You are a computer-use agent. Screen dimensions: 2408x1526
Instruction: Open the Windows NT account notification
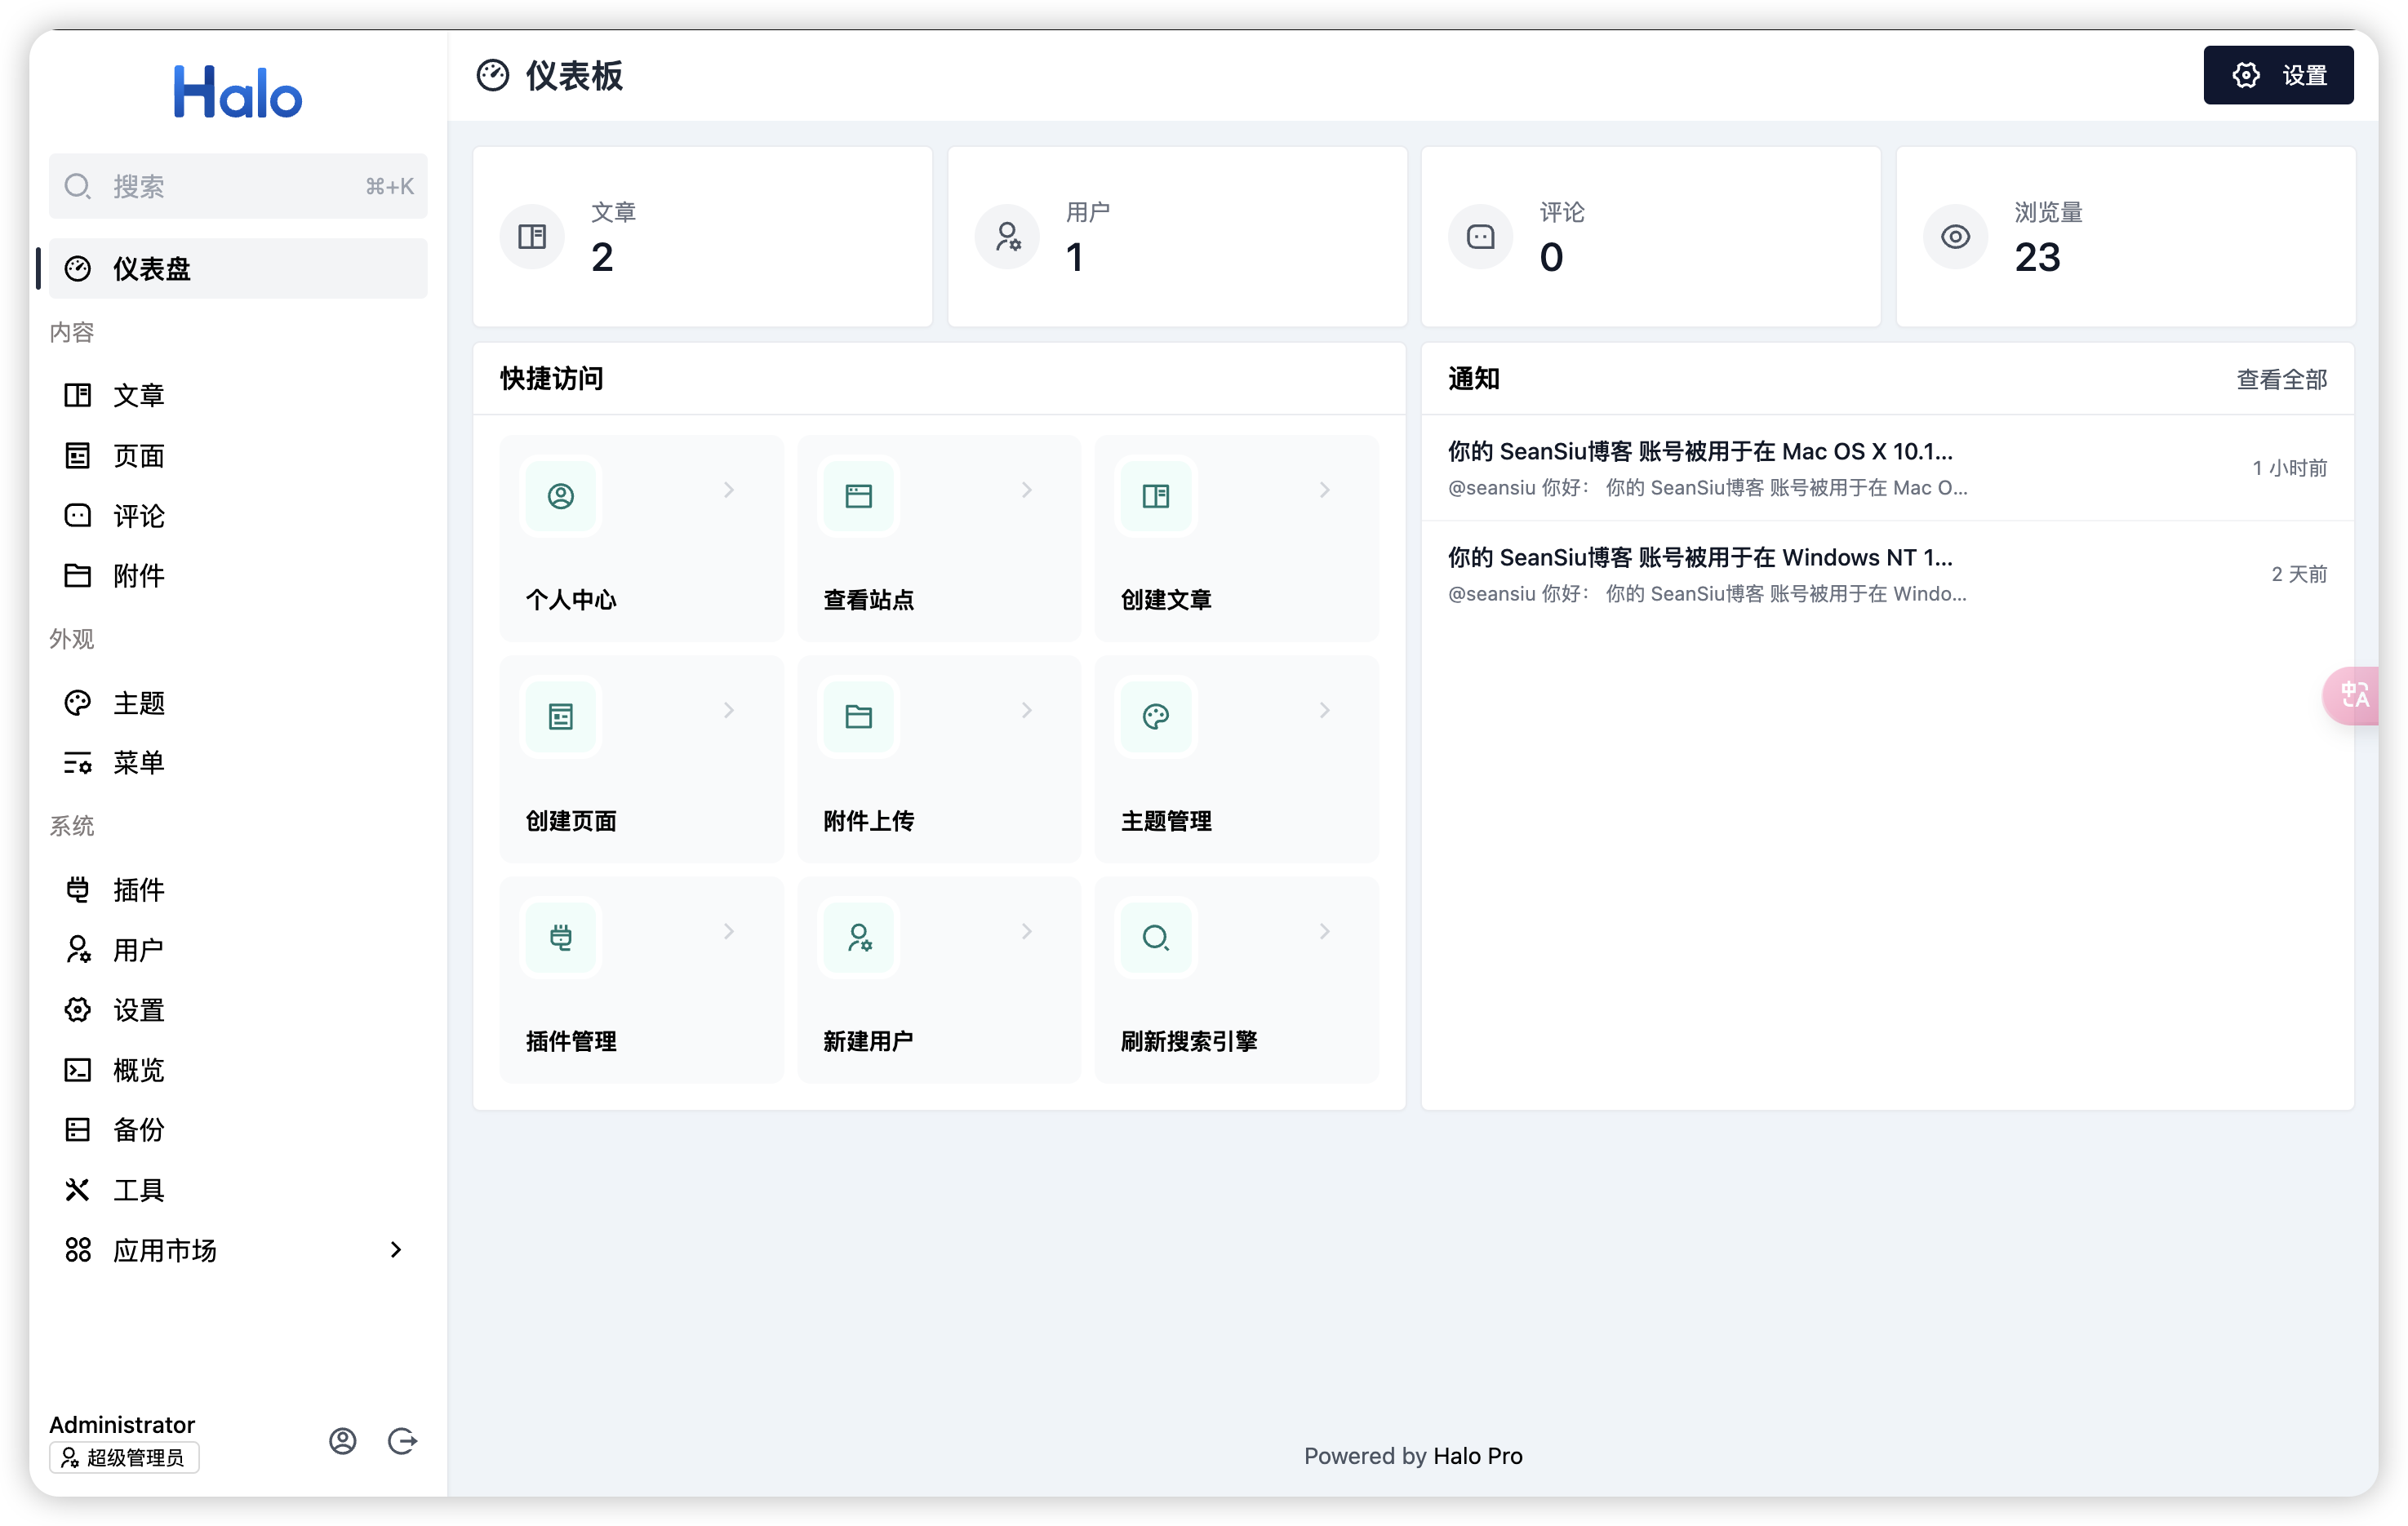click(1887, 574)
